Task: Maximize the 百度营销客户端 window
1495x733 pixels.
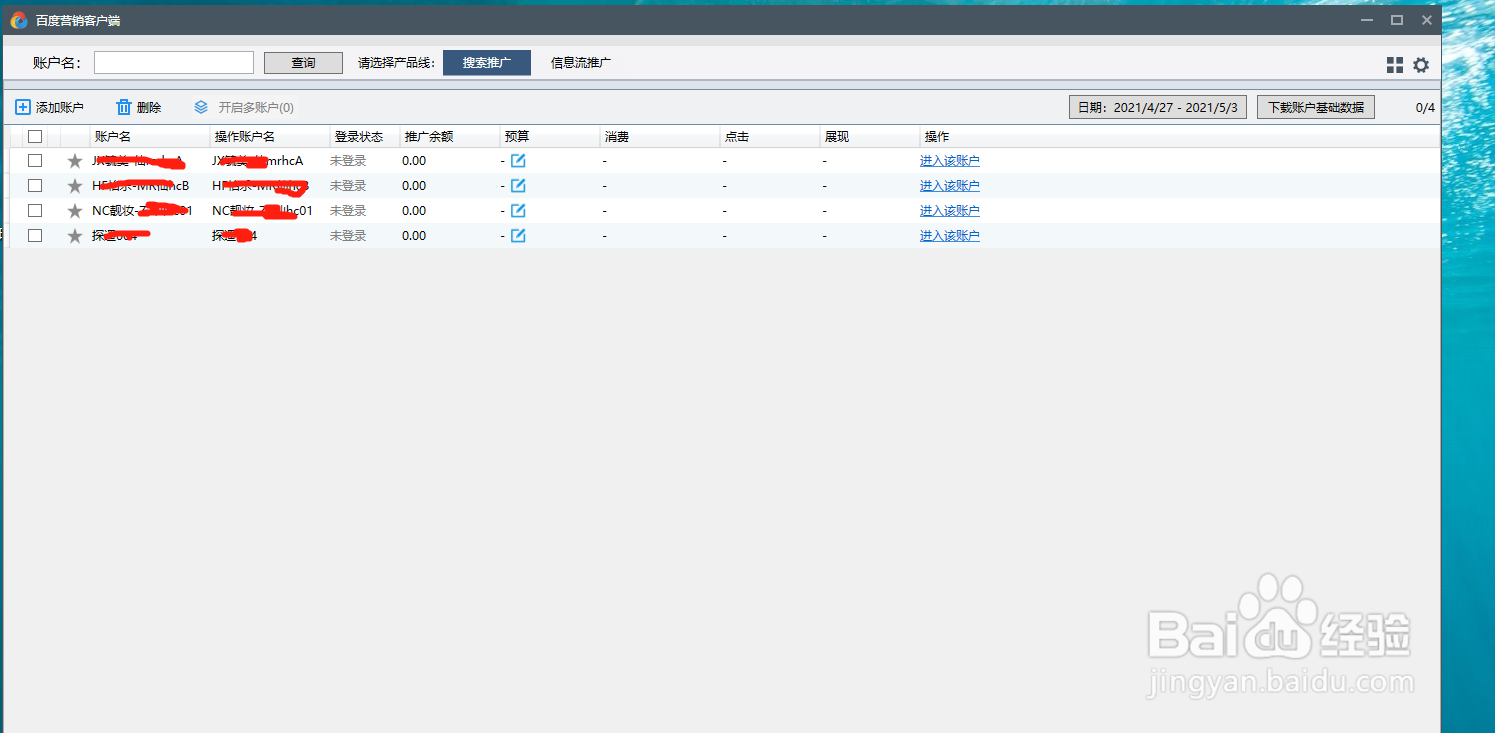Action: (1397, 20)
